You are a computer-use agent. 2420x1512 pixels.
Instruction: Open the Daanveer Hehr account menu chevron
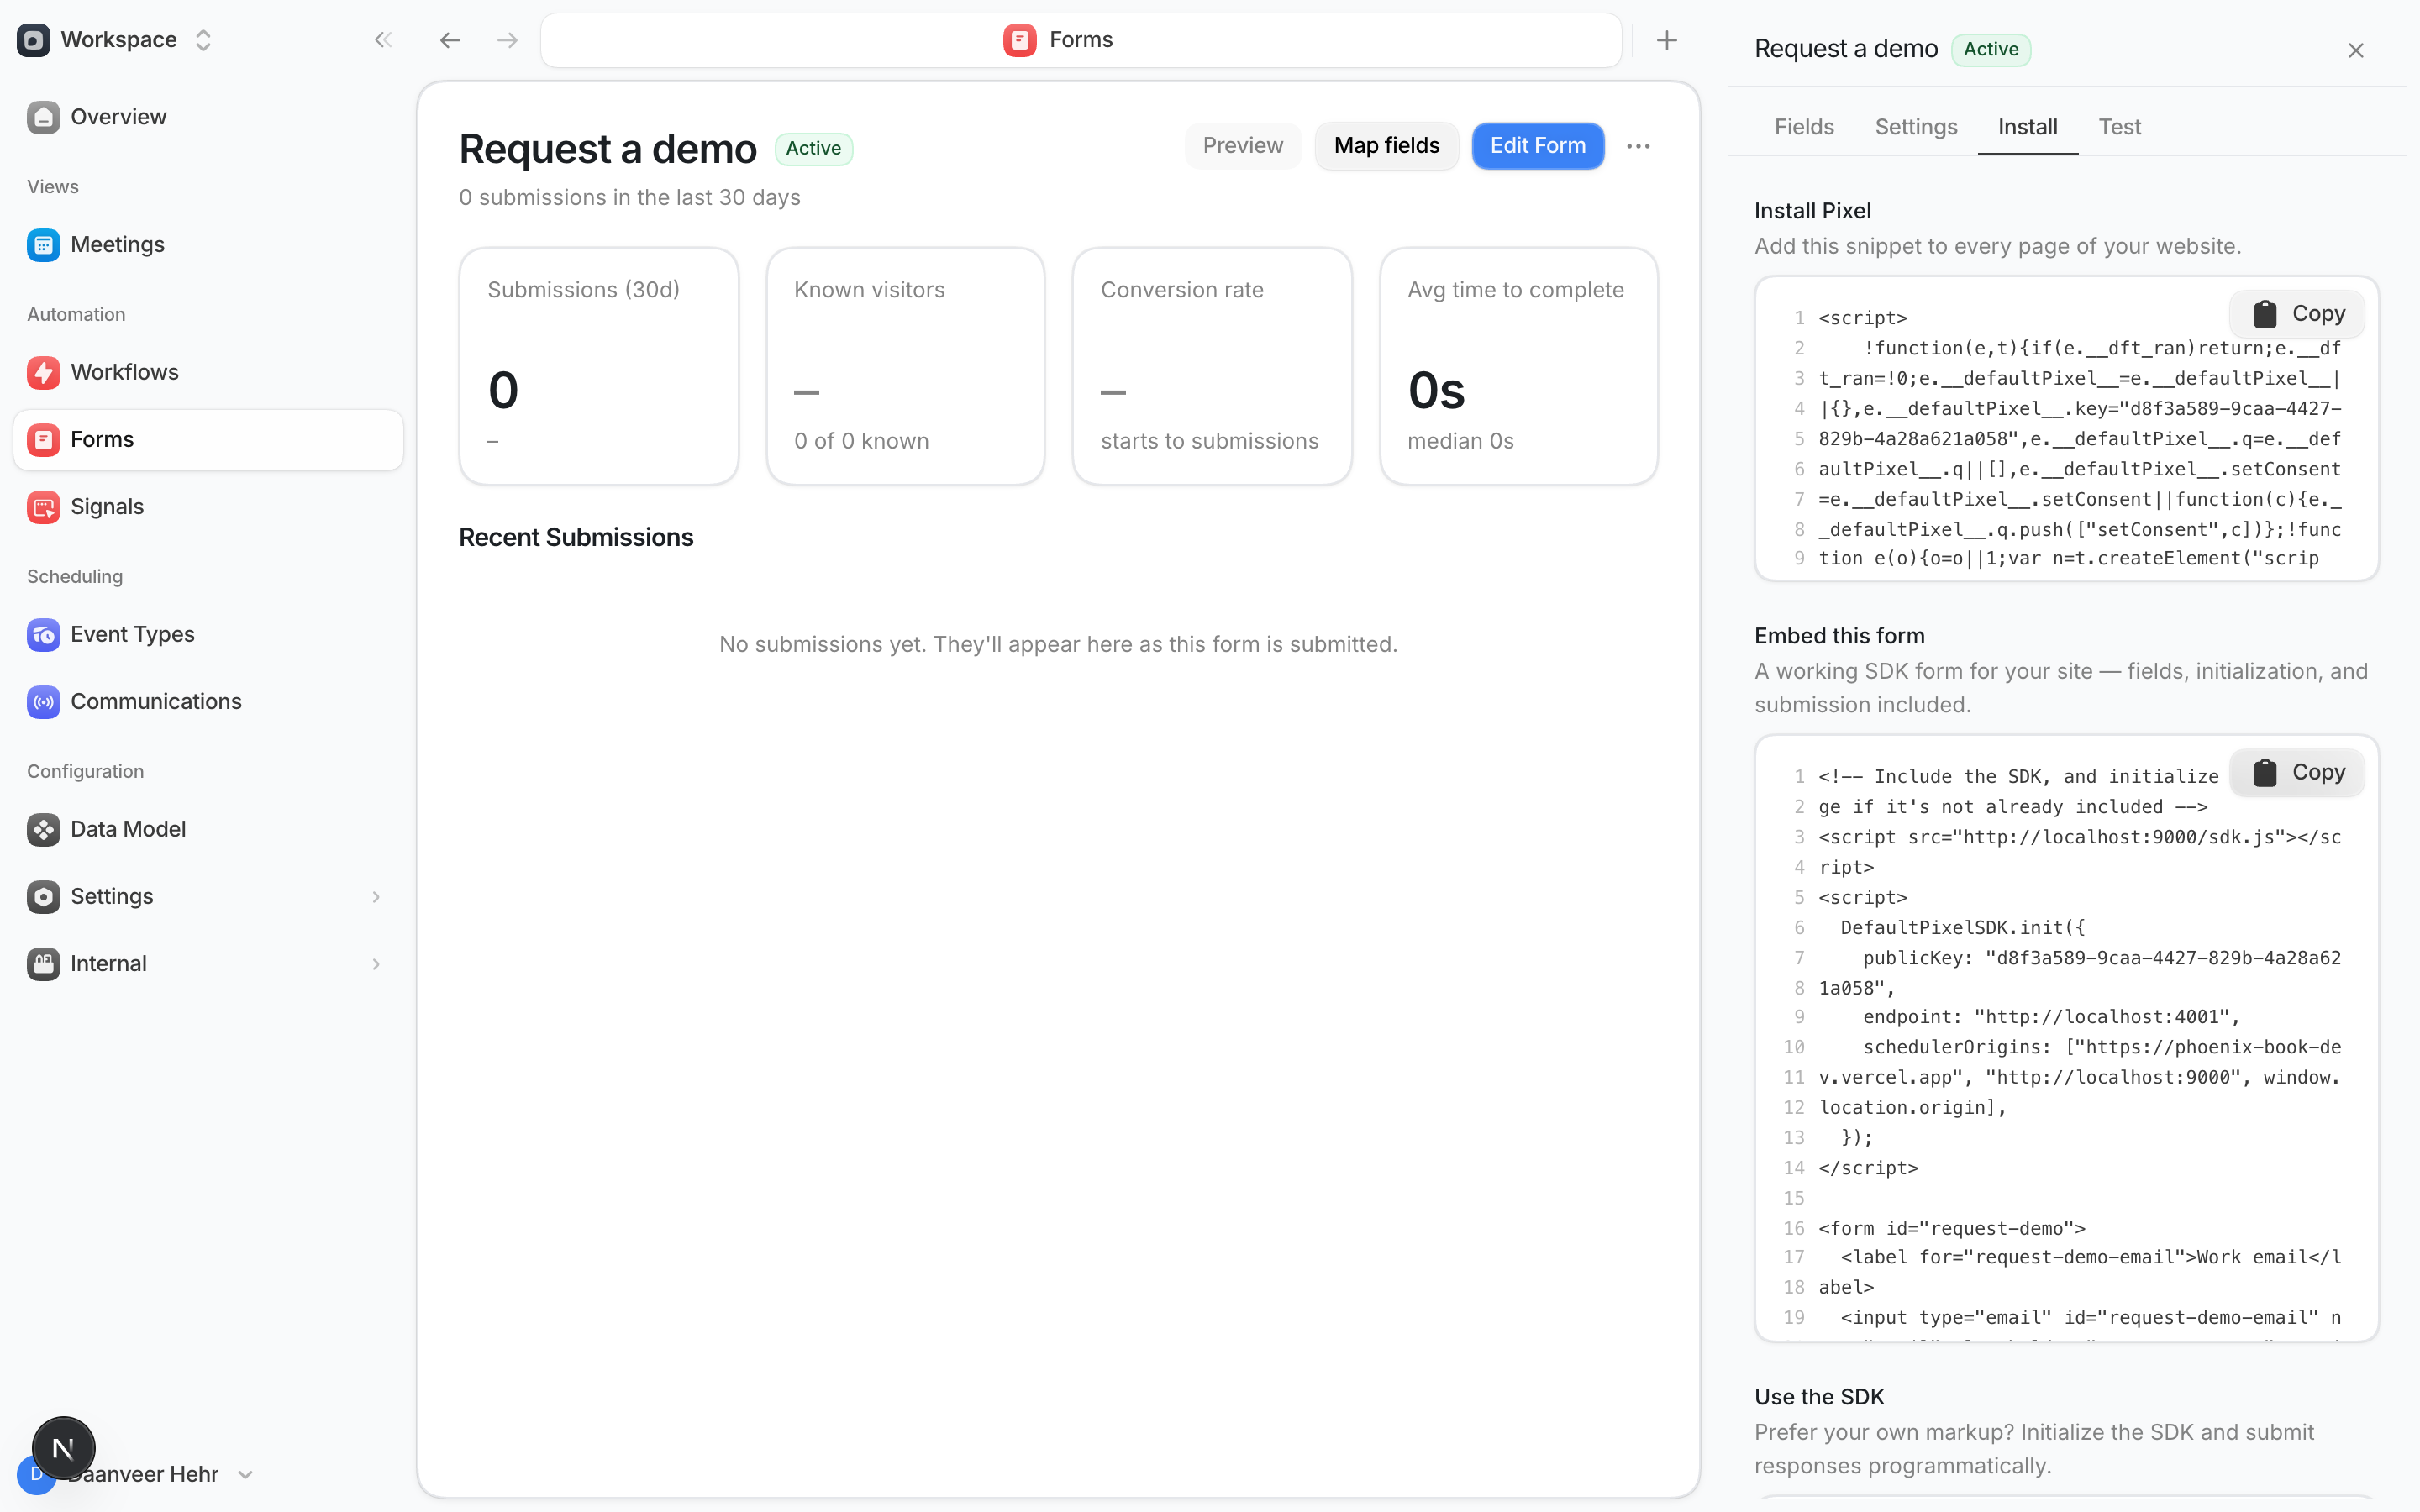(246, 1474)
